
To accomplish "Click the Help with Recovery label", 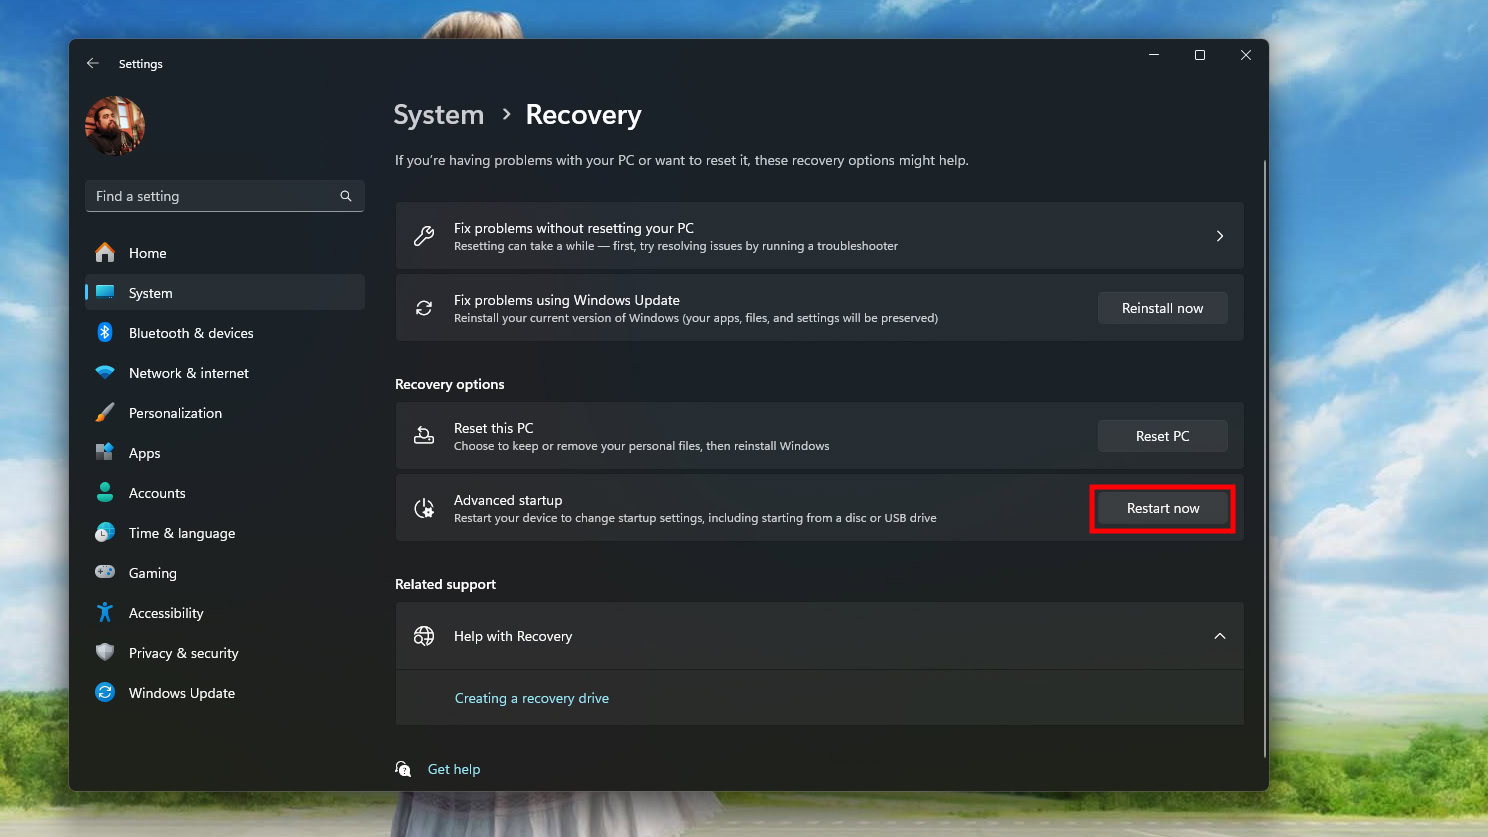I will [513, 636].
